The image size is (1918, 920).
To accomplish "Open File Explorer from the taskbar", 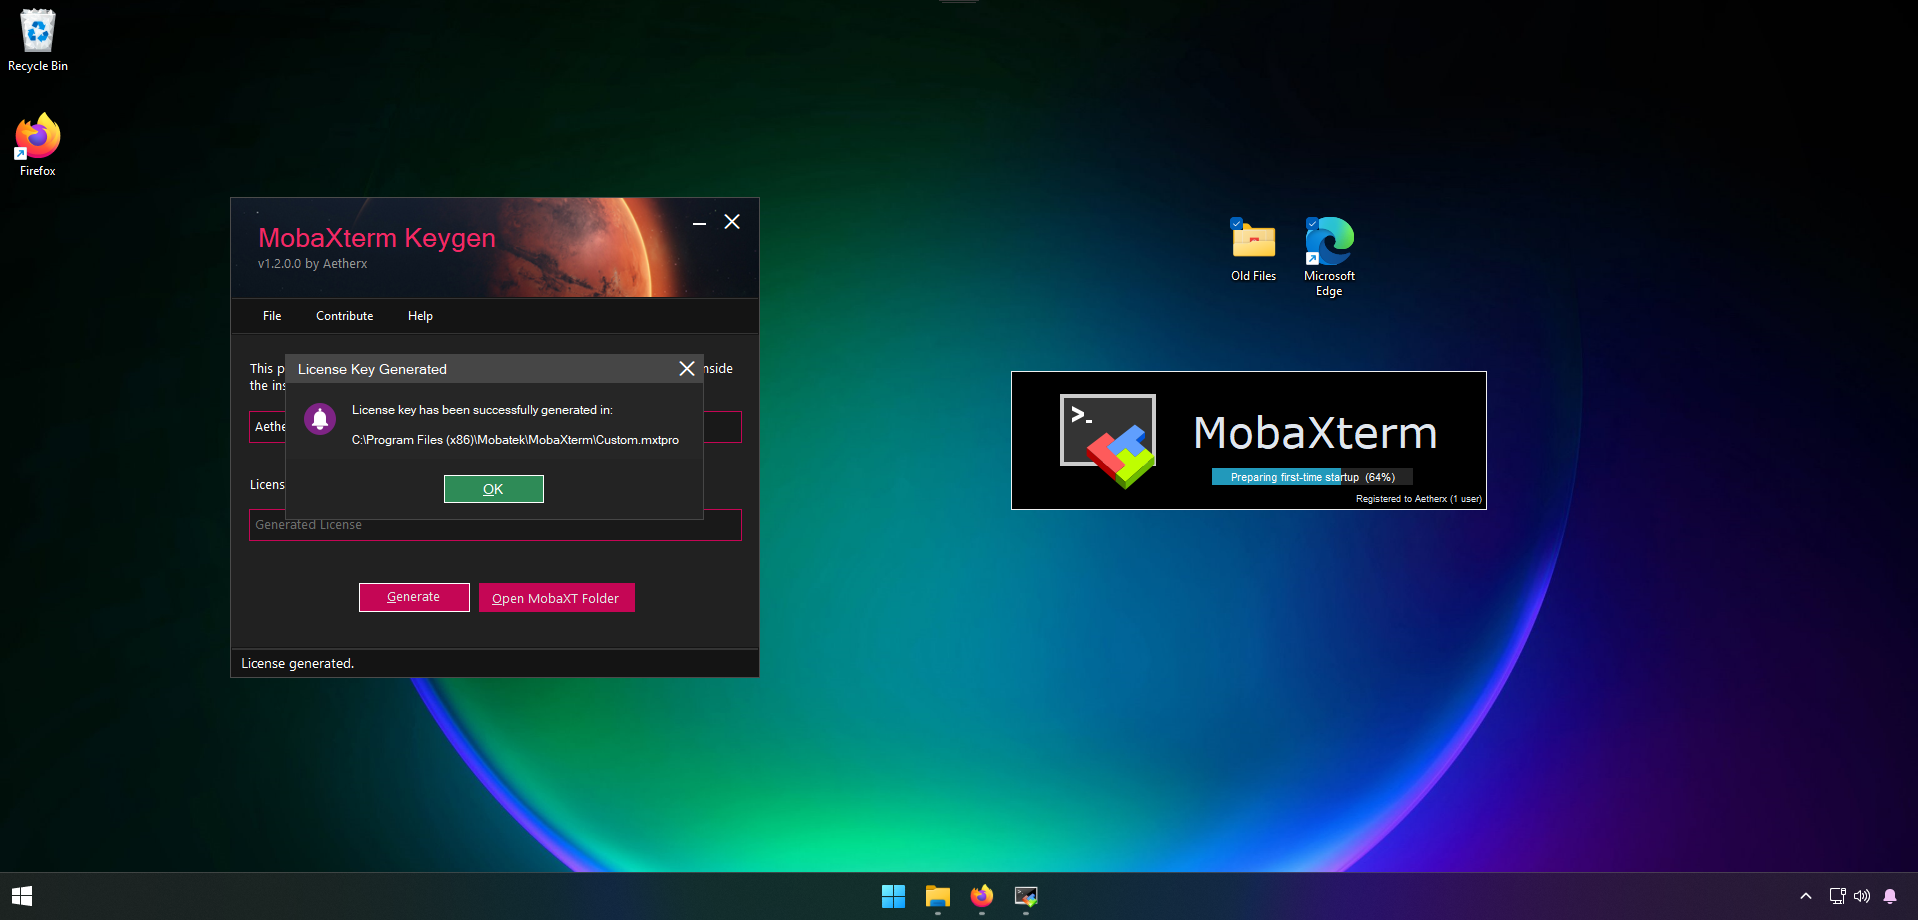I will pos(937,896).
